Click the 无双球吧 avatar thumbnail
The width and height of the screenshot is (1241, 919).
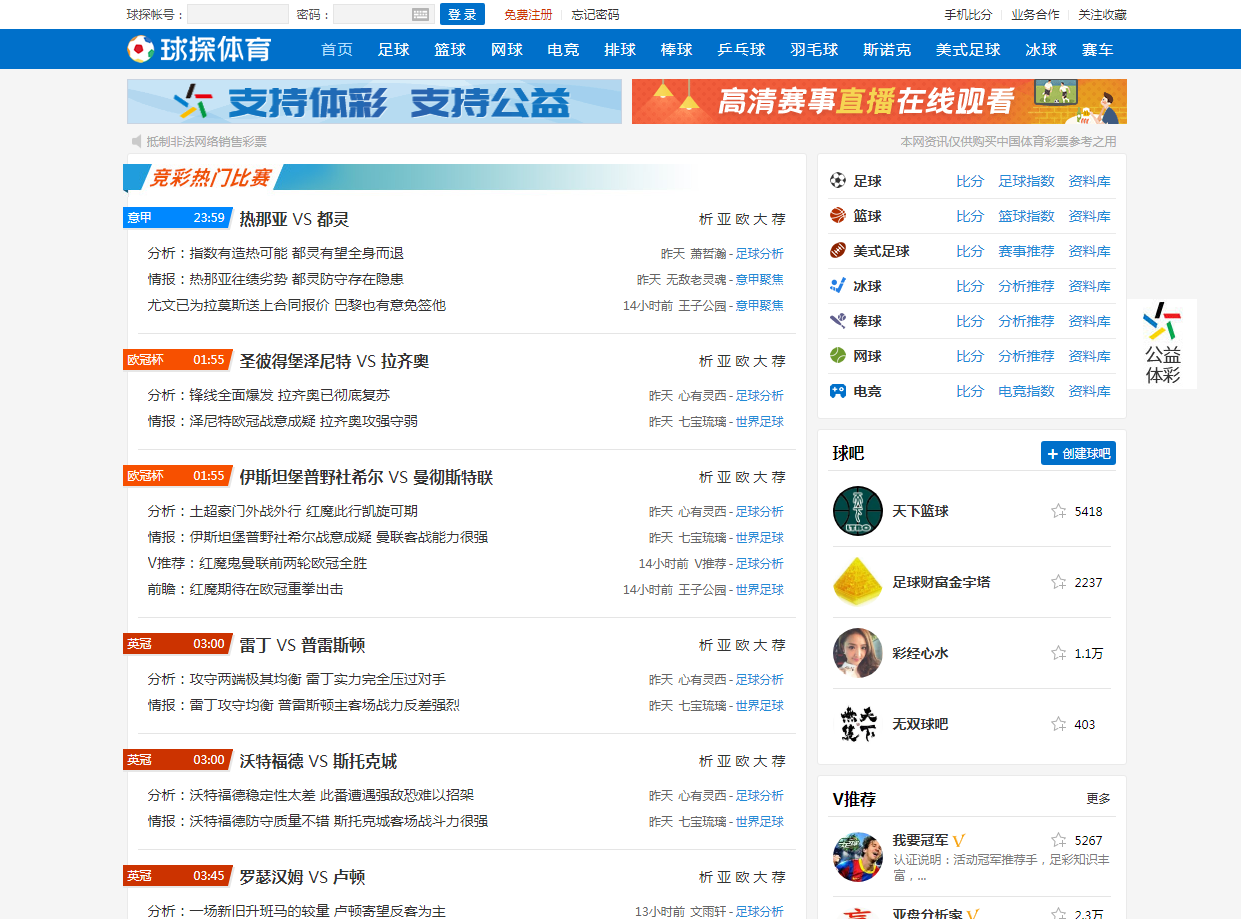tap(858, 724)
